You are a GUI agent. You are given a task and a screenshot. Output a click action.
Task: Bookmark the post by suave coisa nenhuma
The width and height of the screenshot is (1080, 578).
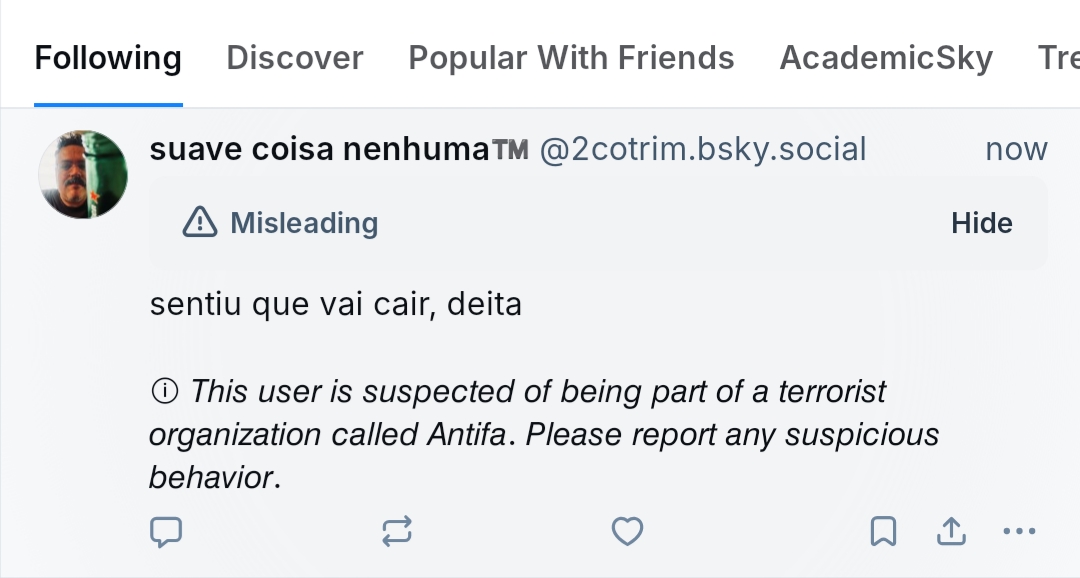[883, 532]
